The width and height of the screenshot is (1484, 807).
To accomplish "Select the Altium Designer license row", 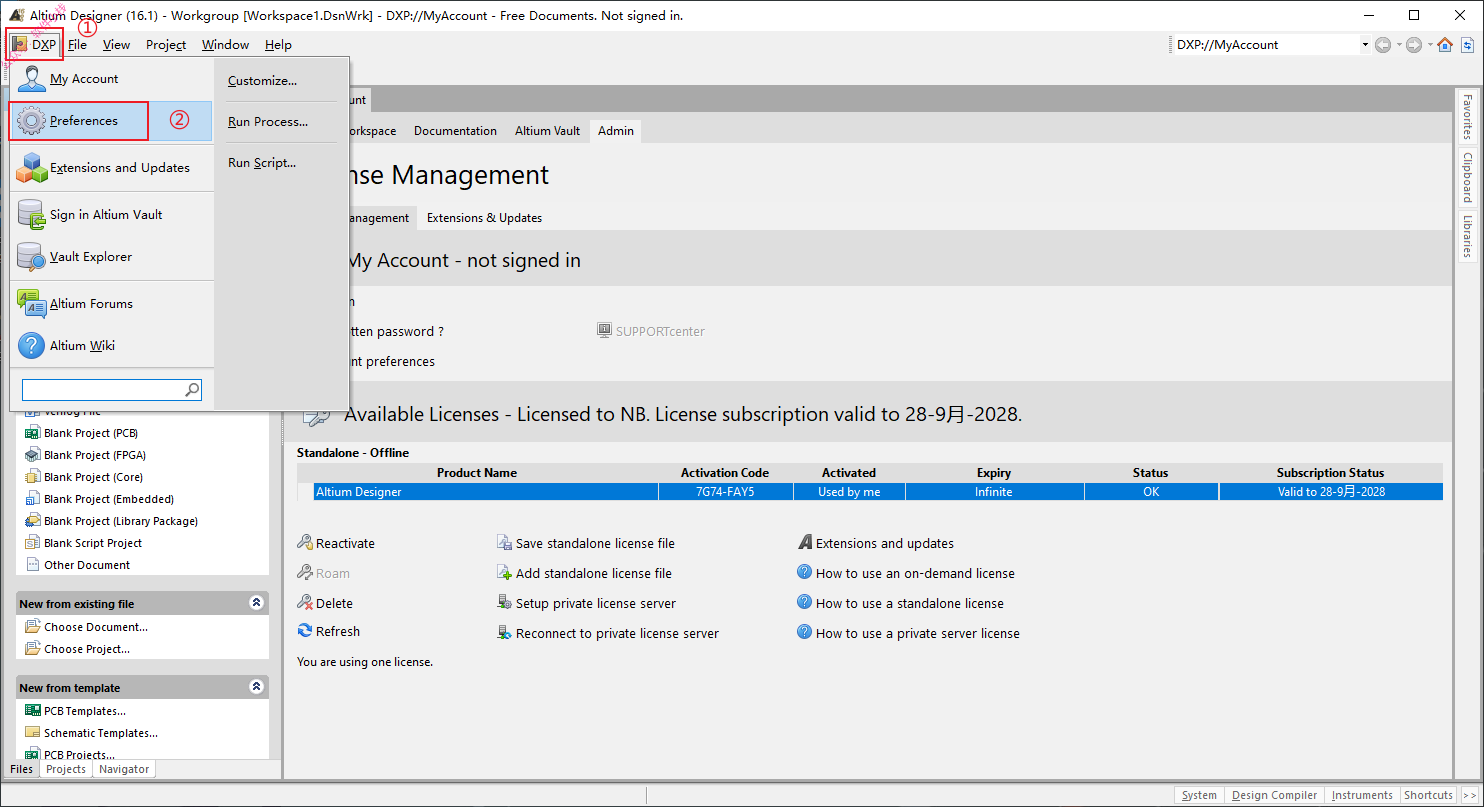I will click(870, 492).
